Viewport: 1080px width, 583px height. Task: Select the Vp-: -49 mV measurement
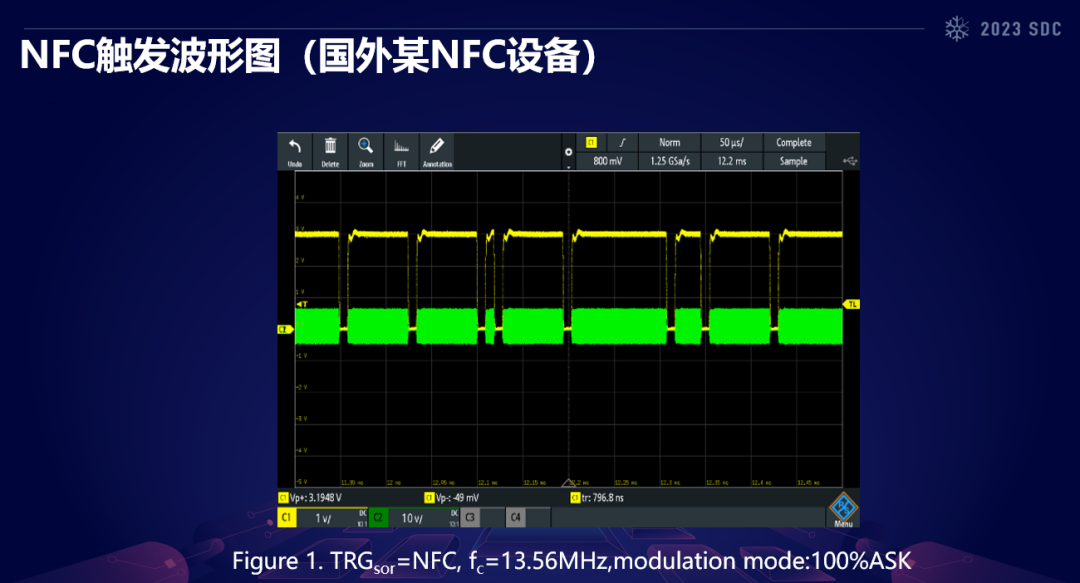452,498
